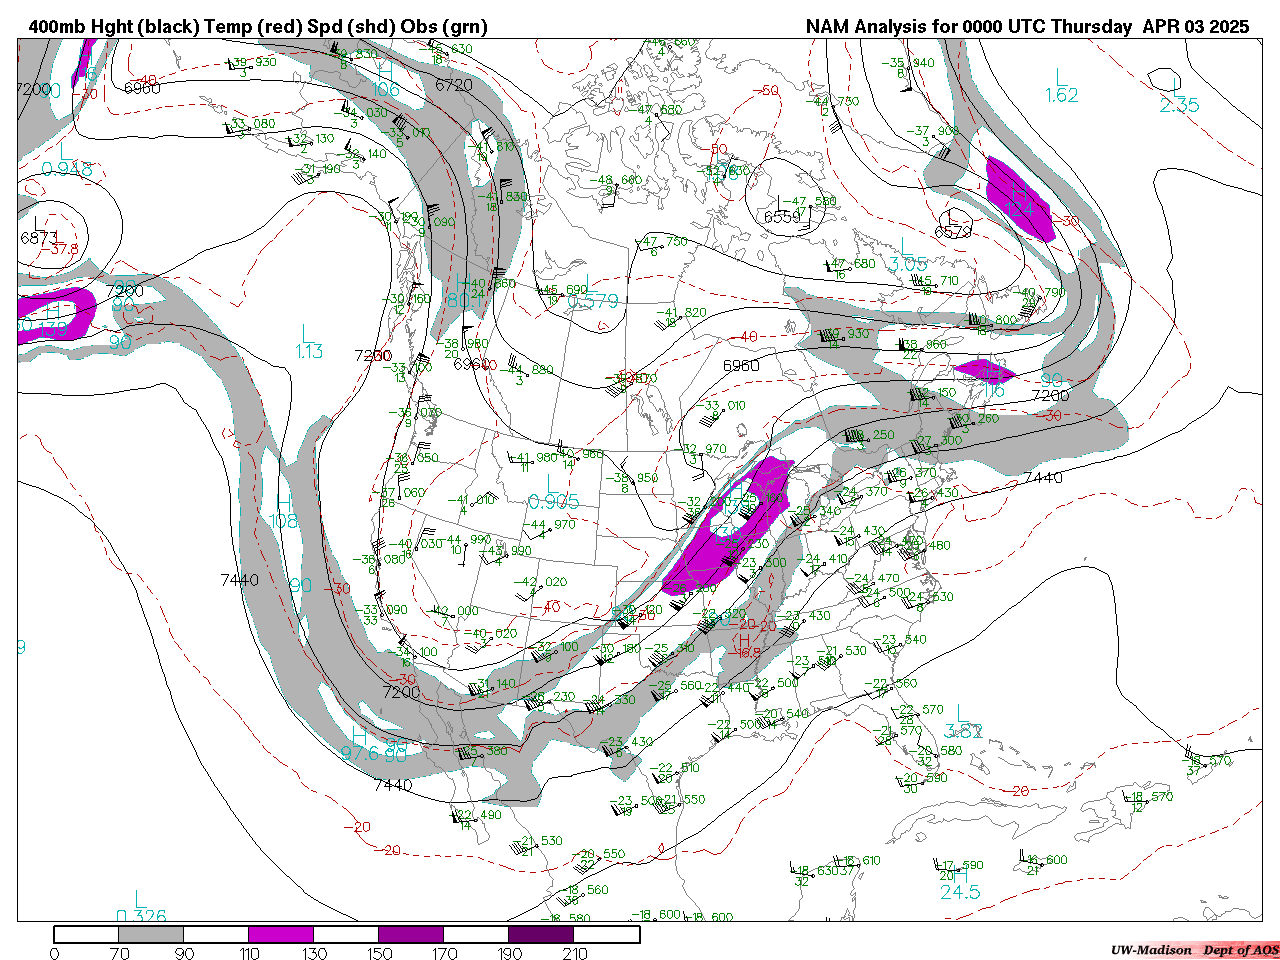Pick the purple 150–170 legend swatch
This screenshot has height=960, width=1280.
click(411, 934)
